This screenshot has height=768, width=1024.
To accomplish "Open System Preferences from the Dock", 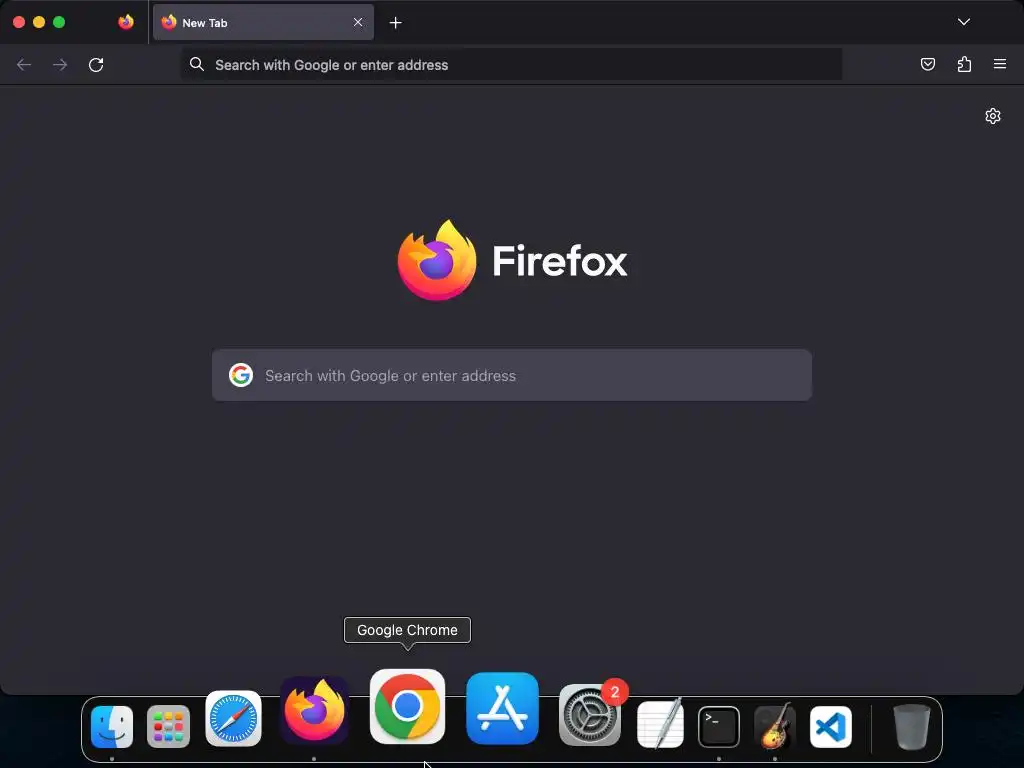I will pyautogui.click(x=590, y=714).
